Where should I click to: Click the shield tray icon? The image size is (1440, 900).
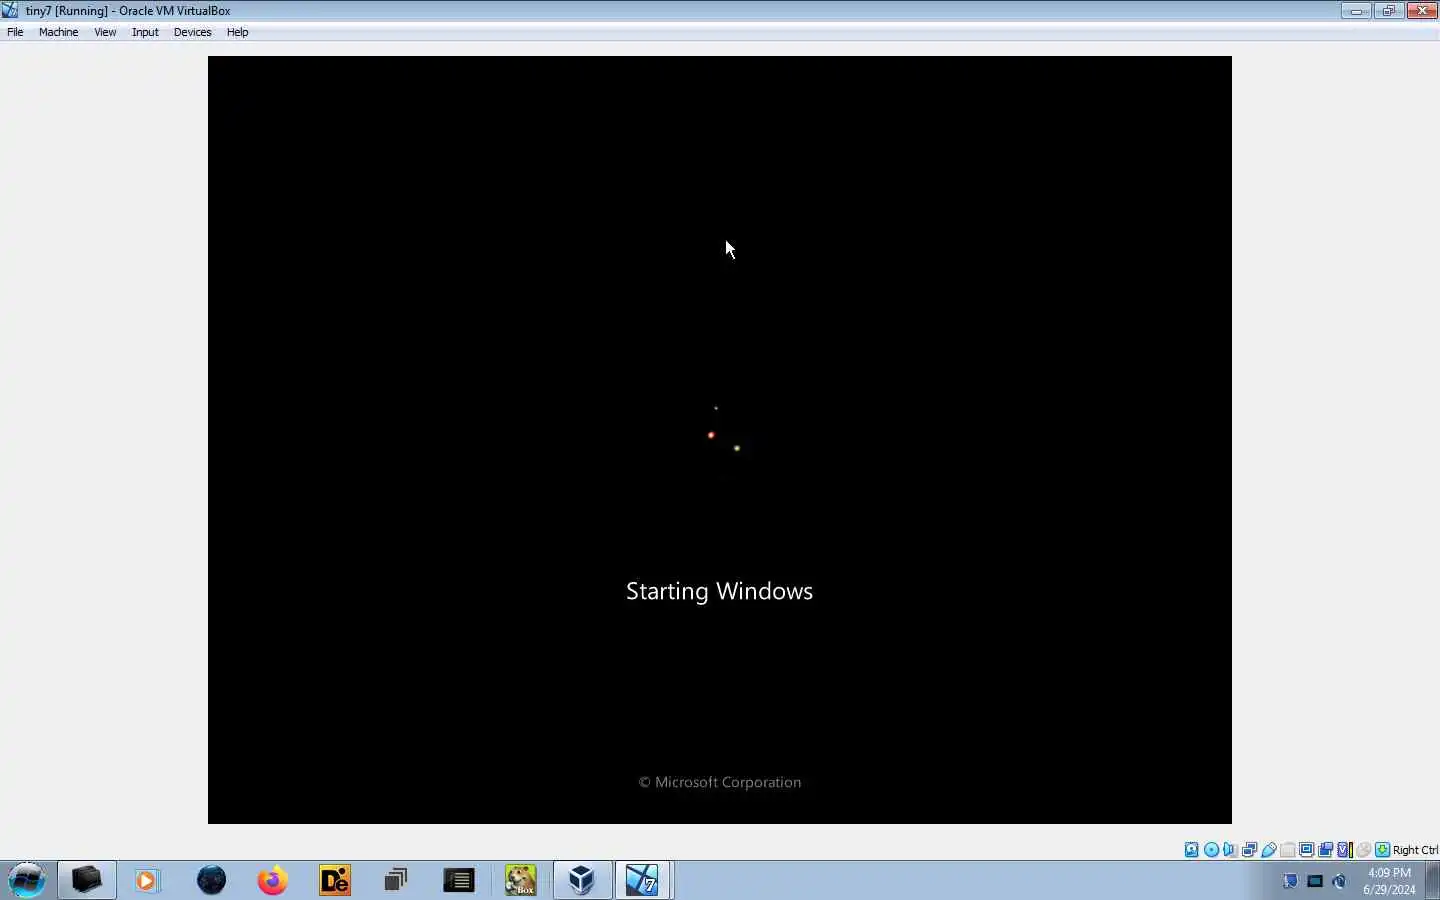(1290, 881)
